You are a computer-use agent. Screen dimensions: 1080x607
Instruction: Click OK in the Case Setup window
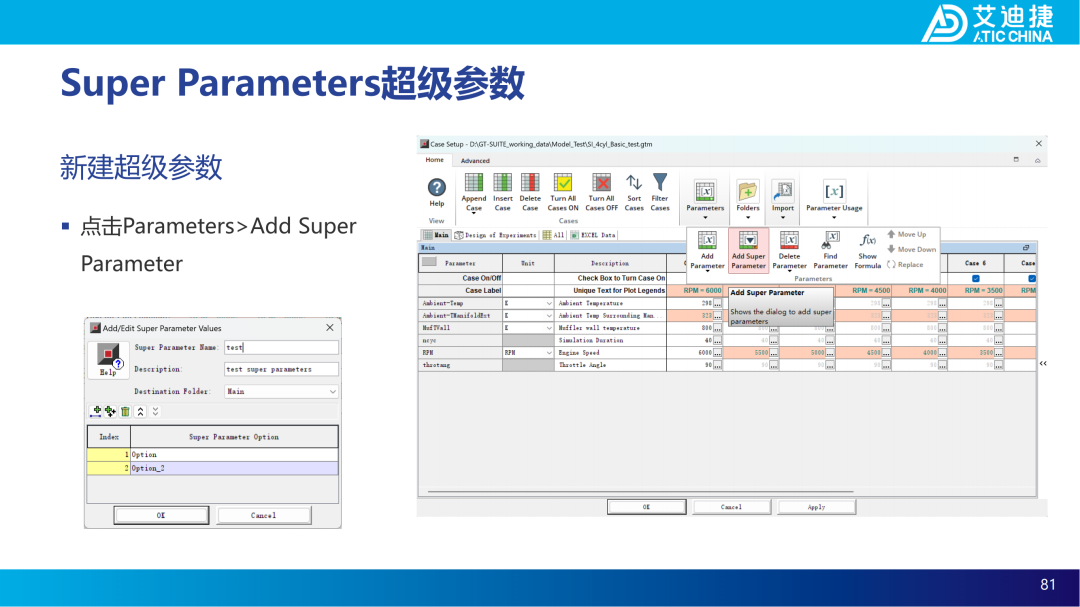(646, 507)
